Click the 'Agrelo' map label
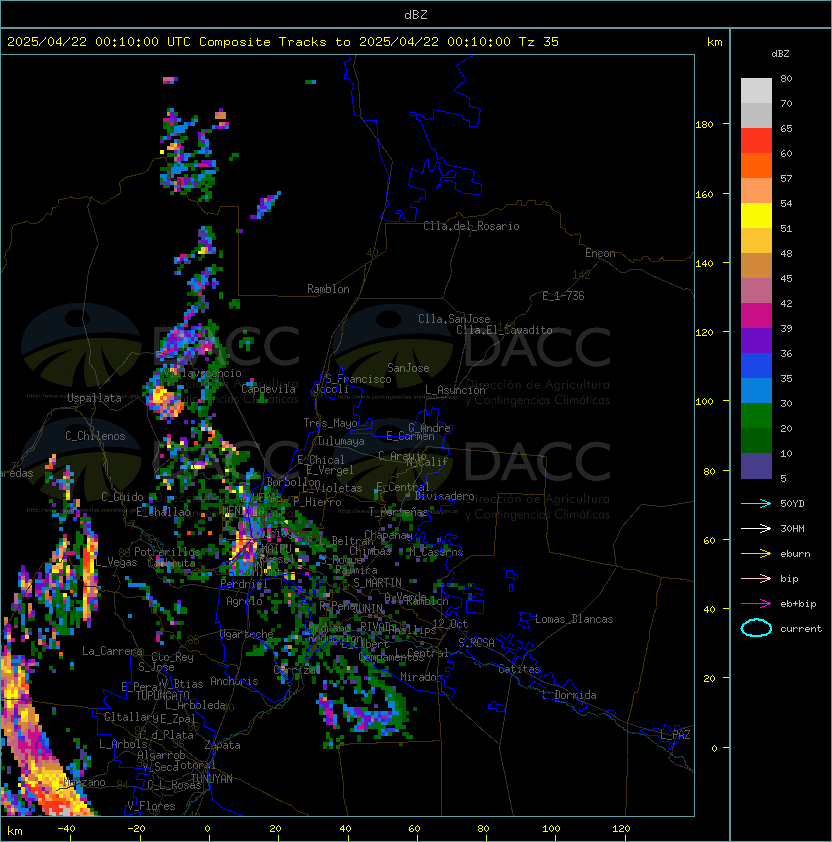Image resolution: width=832 pixels, height=842 pixels. pyautogui.click(x=244, y=601)
